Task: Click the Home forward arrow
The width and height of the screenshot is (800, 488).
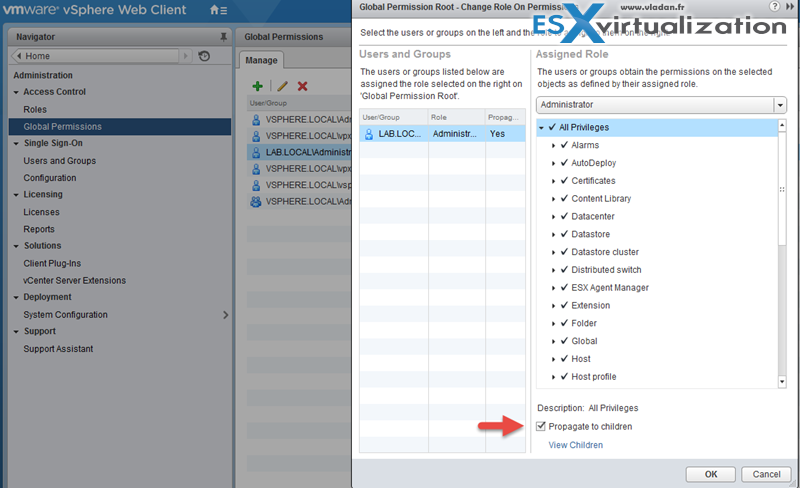Action: 186,56
